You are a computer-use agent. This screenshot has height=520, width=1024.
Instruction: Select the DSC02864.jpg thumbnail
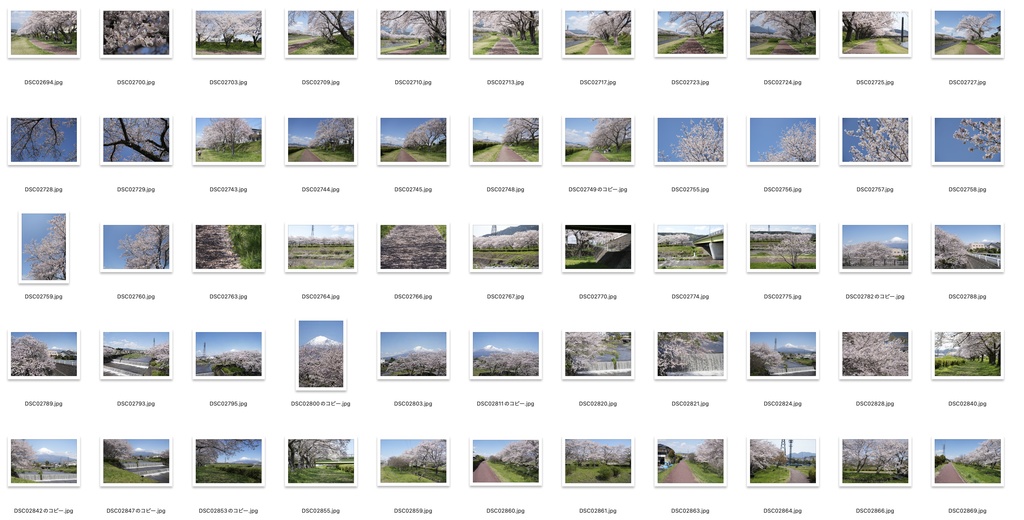pyautogui.click(x=783, y=461)
